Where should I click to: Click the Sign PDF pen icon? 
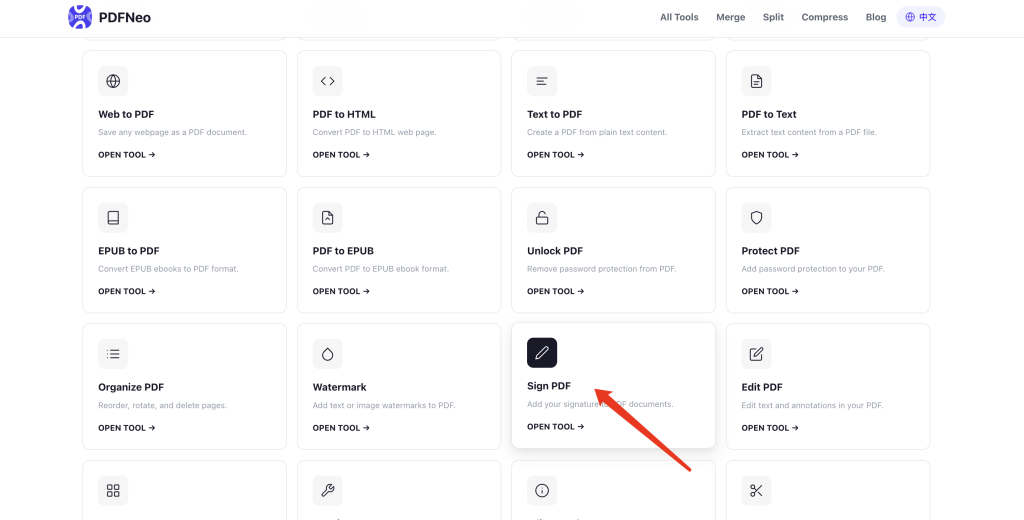542,353
